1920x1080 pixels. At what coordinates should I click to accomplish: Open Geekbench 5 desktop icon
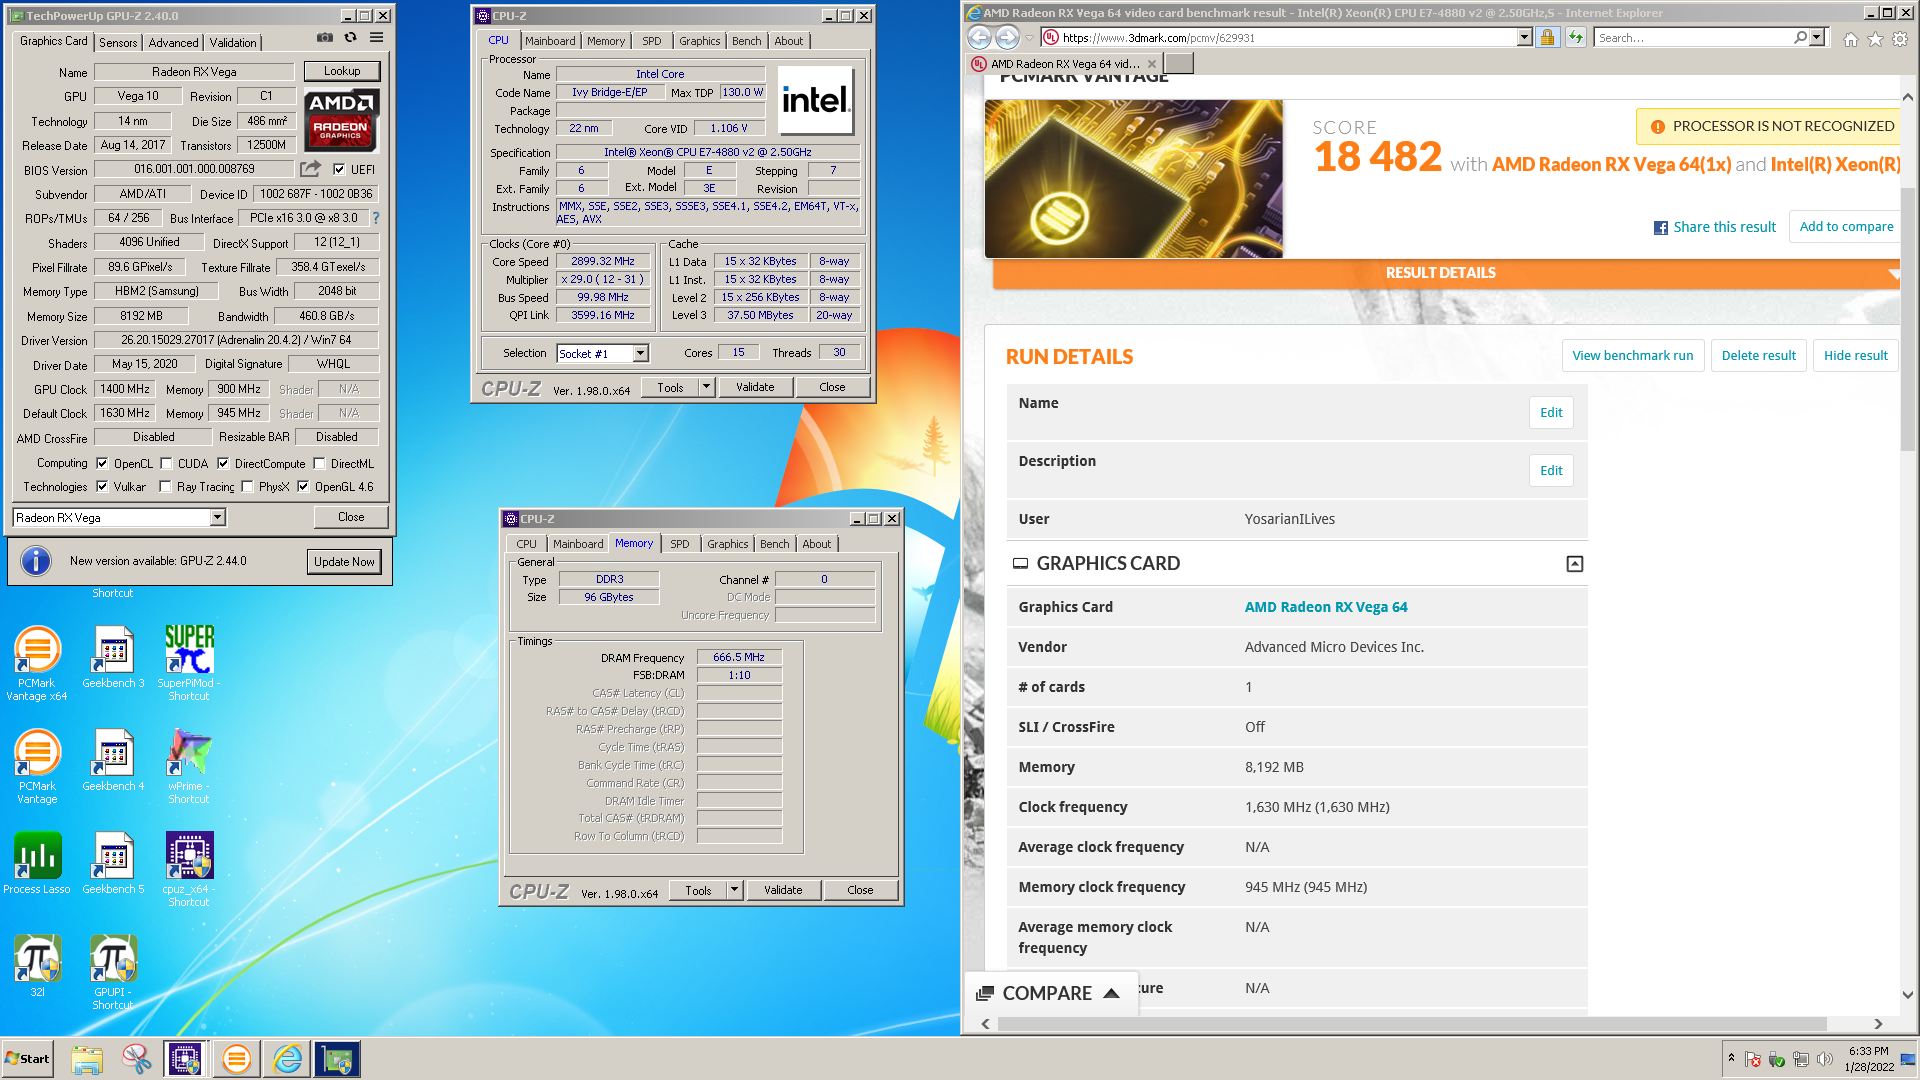(113, 863)
